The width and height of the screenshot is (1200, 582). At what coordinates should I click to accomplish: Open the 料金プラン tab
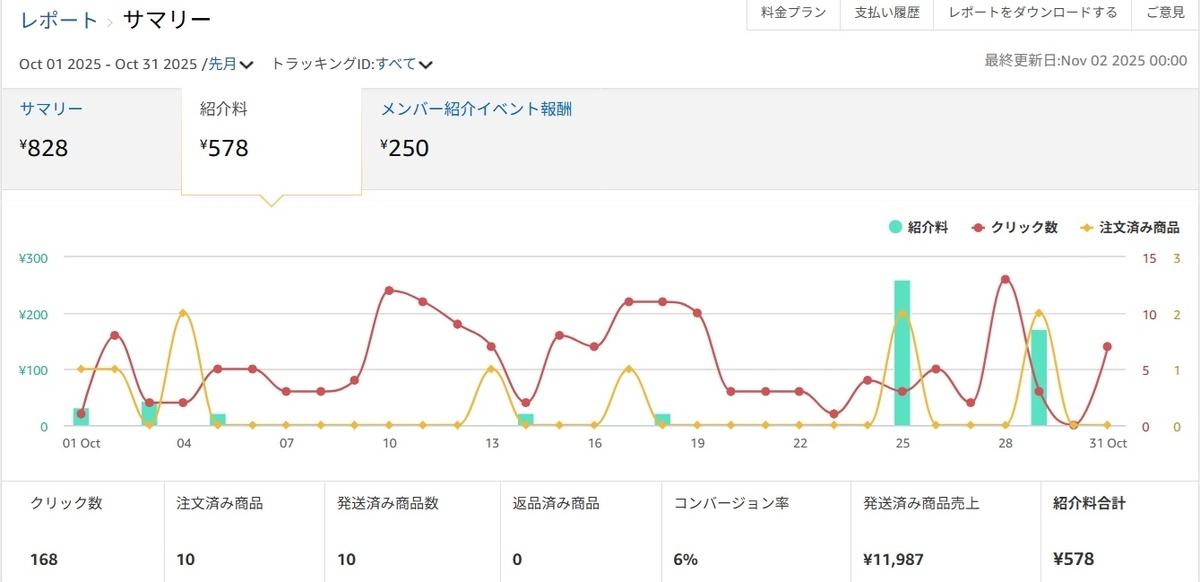[794, 13]
